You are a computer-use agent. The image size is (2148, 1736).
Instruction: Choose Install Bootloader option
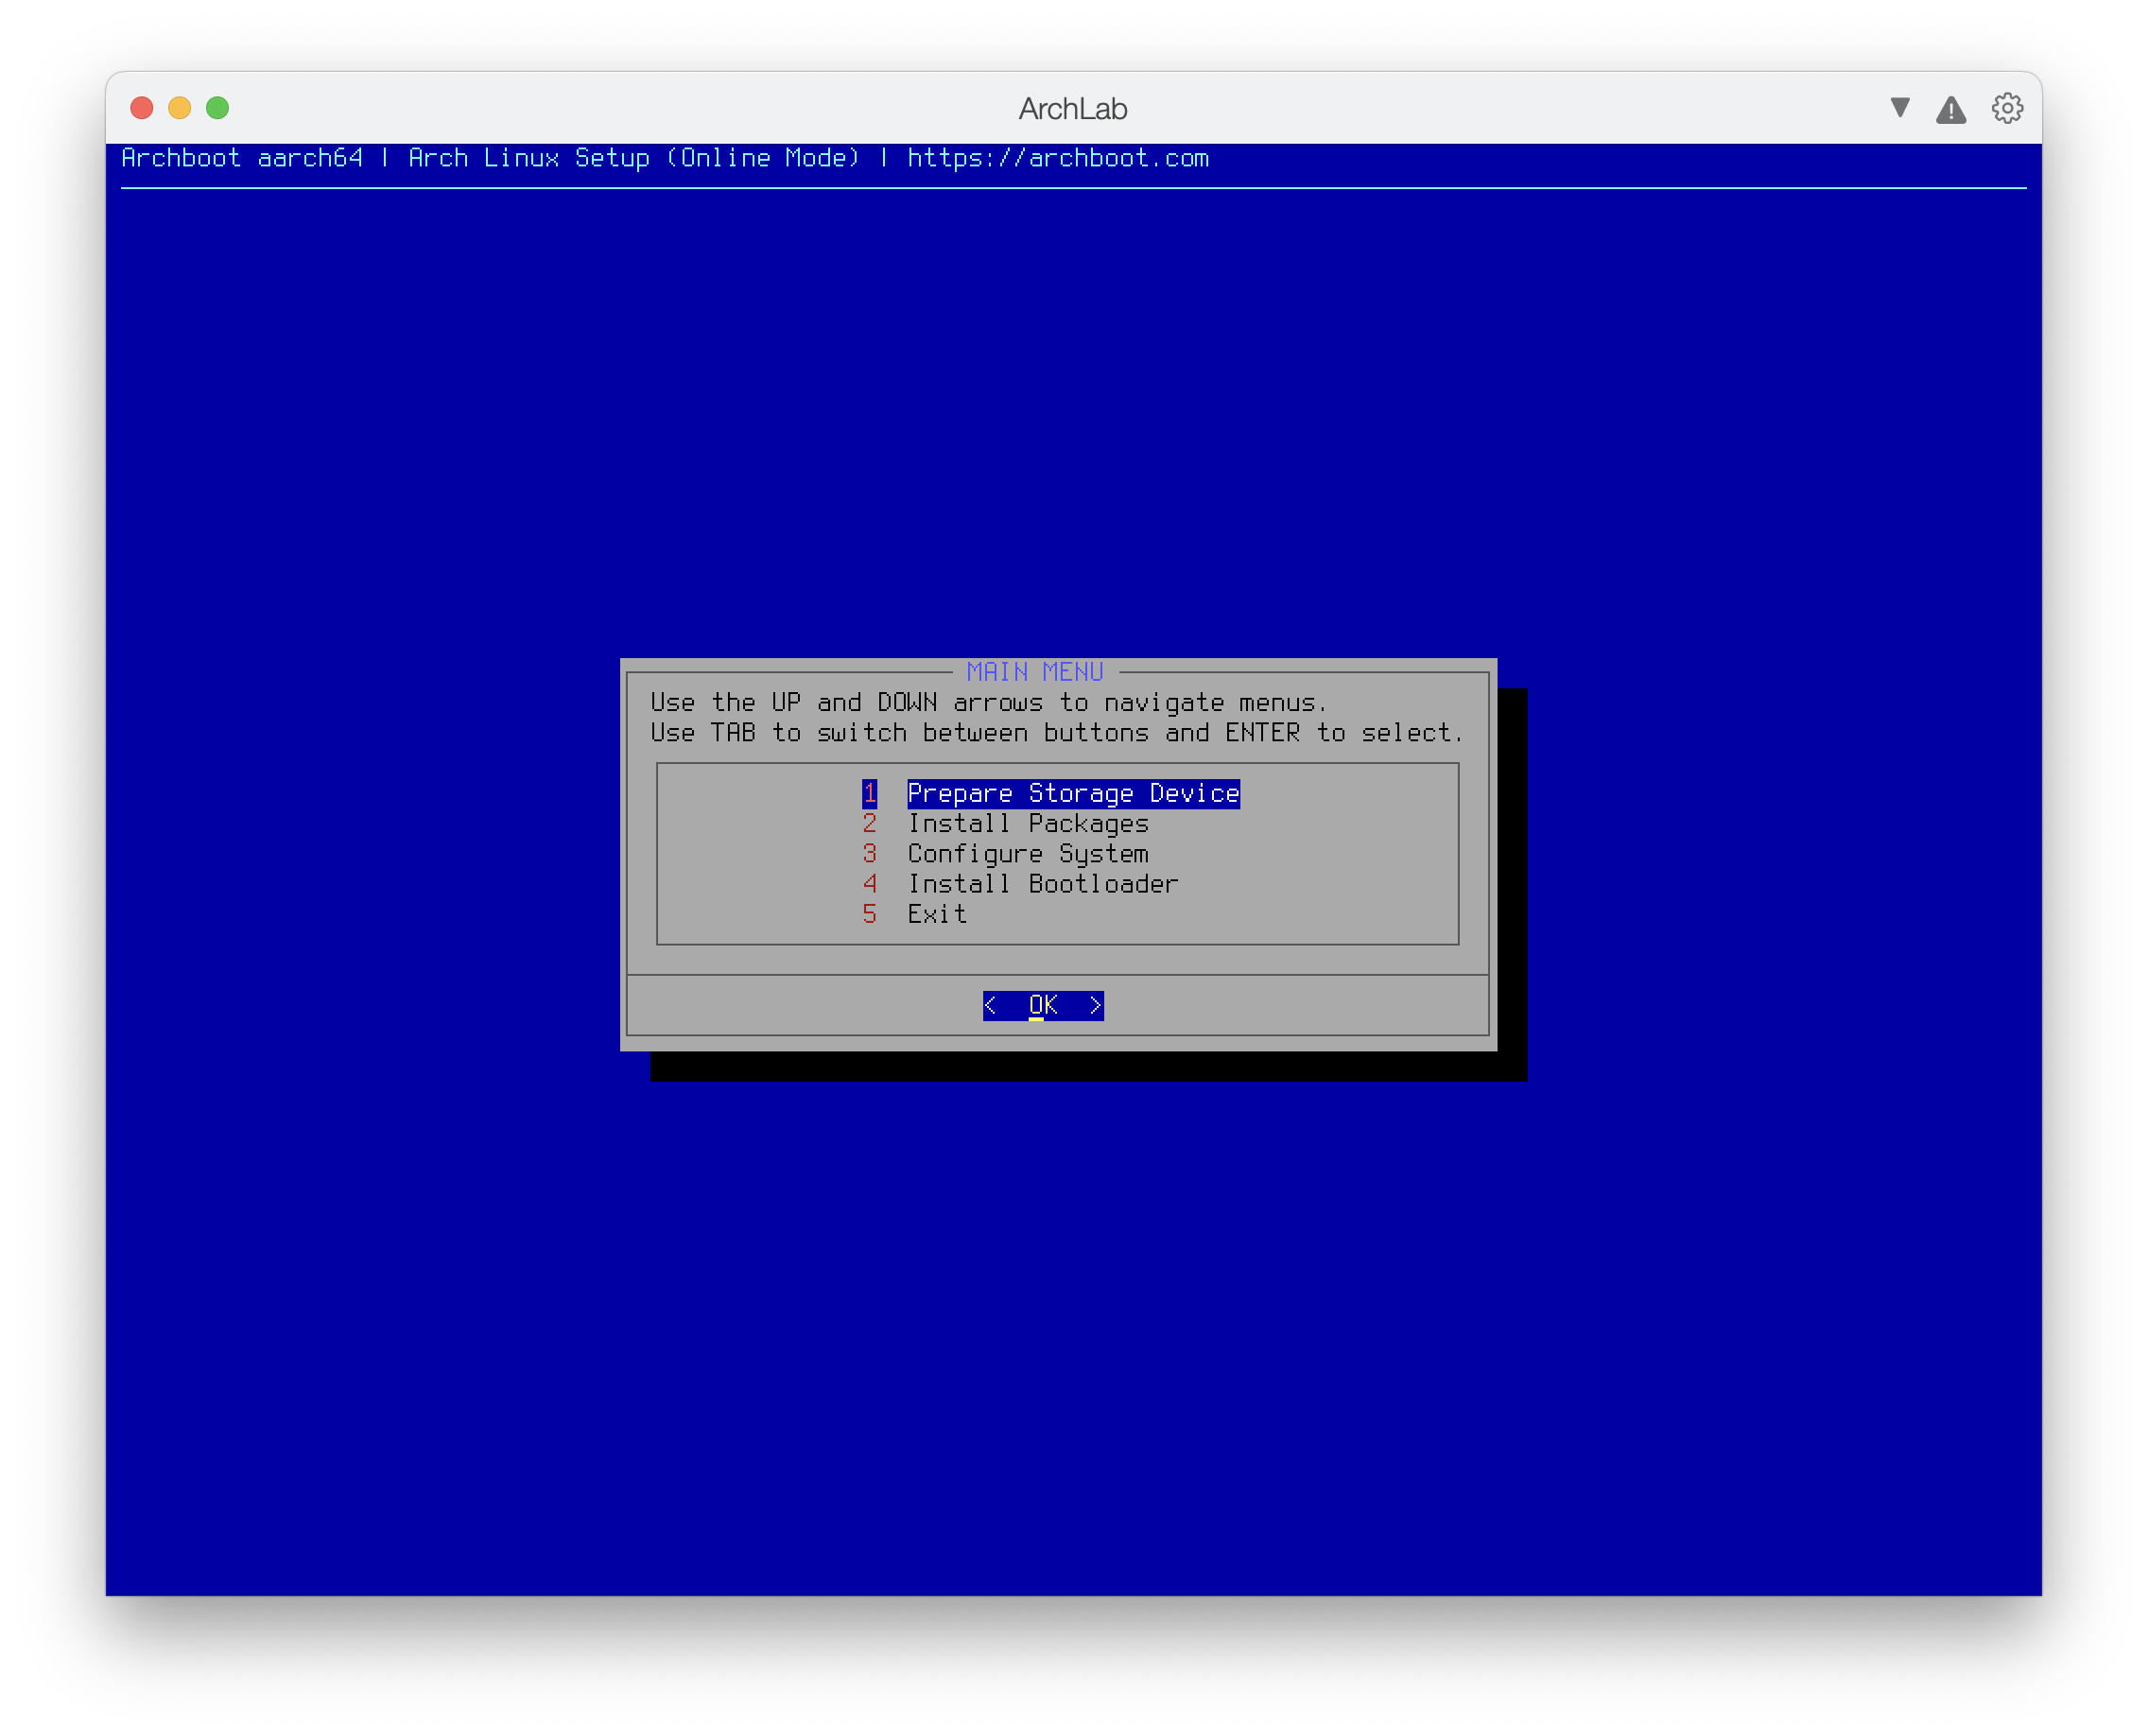coord(1042,884)
